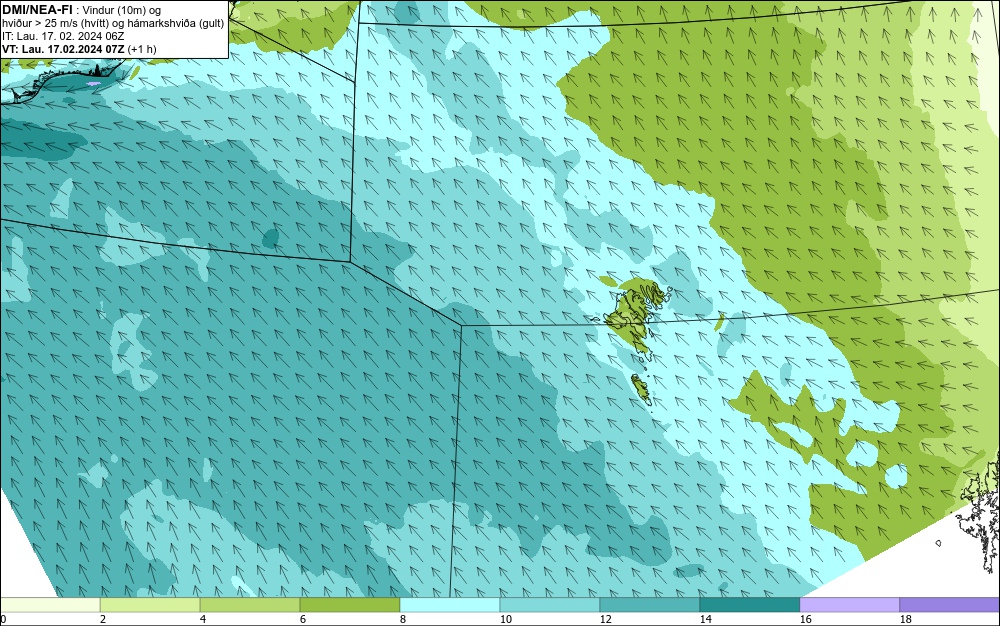The image size is (1000, 626).
Task: Click the legend label '2'
Action: click(103, 619)
